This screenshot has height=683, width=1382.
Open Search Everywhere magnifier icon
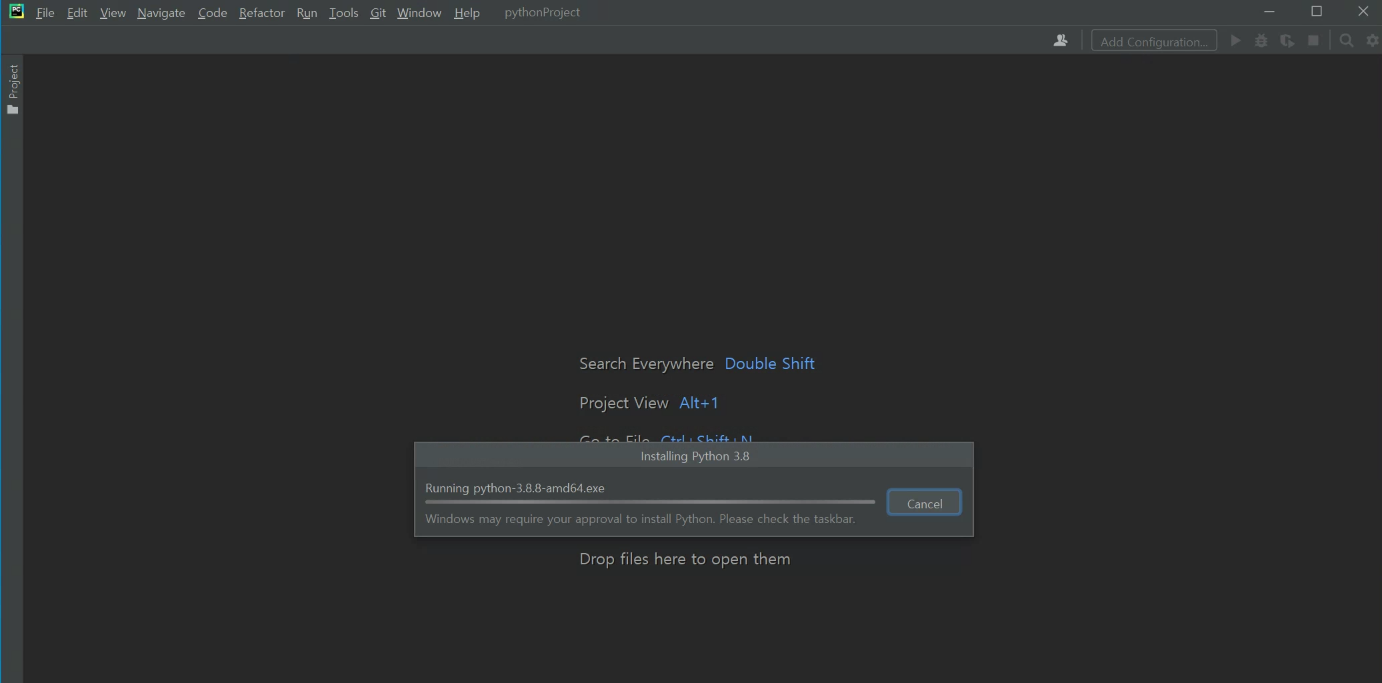1347,41
